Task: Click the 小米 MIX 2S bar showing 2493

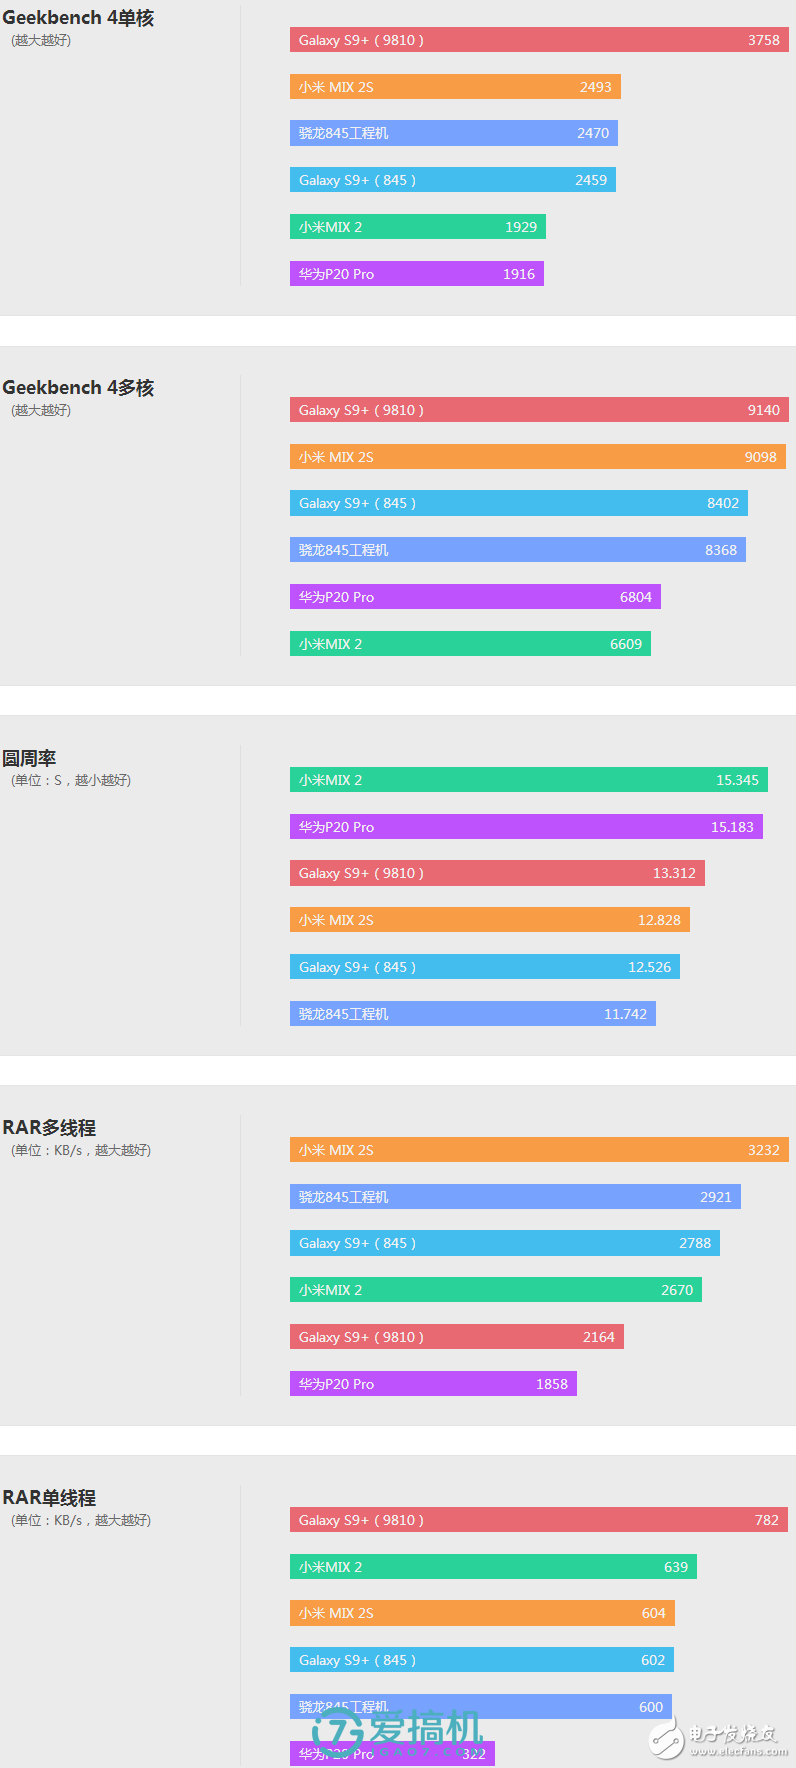Action: (455, 87)
